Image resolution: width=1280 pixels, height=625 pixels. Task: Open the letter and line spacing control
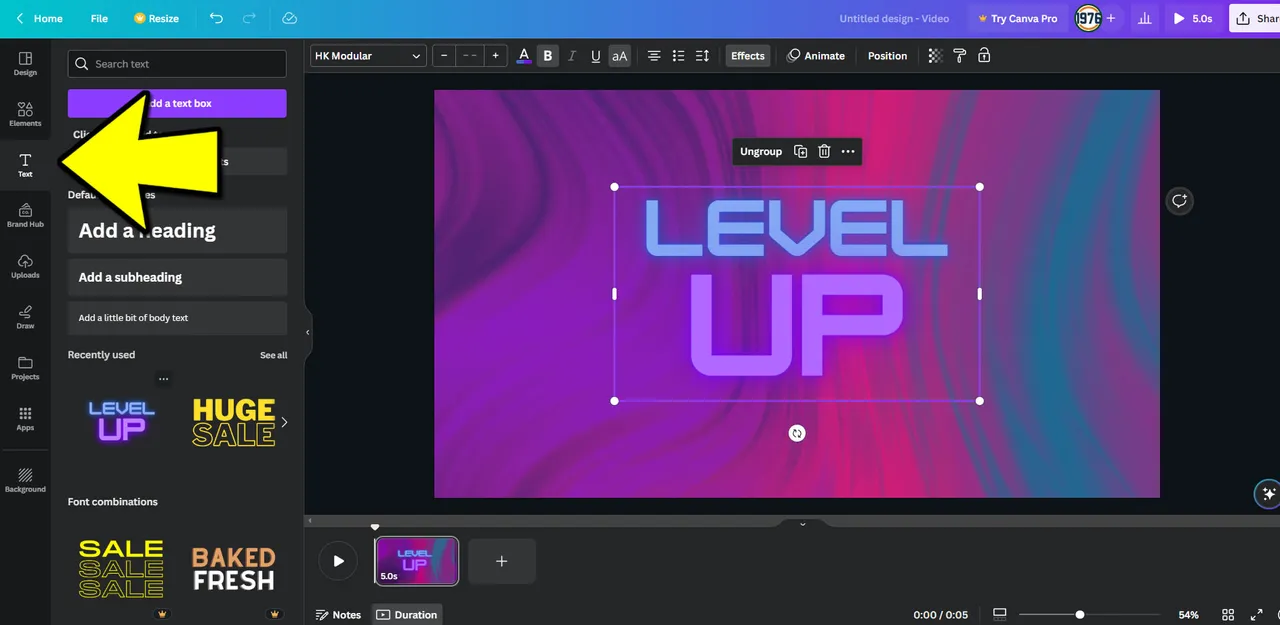702,56
